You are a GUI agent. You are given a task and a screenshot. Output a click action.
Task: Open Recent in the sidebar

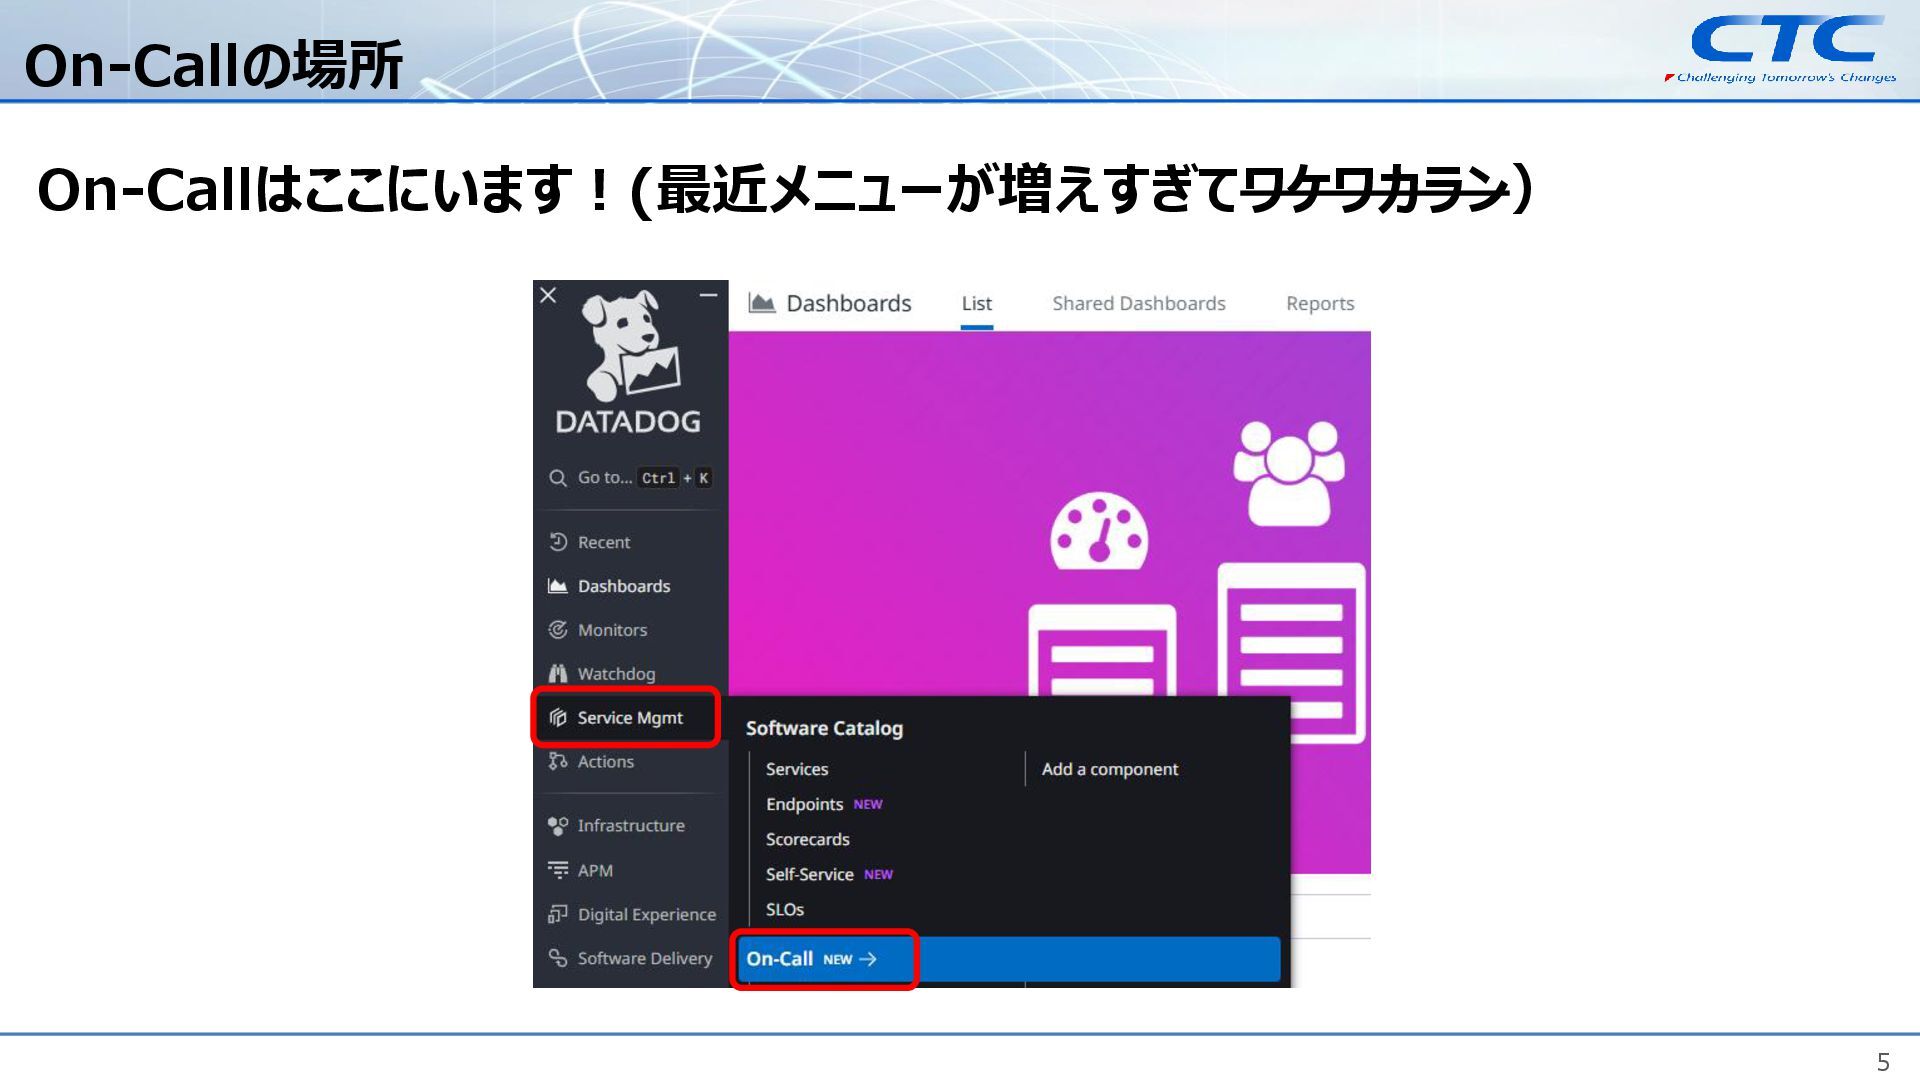tap(604, 542)
